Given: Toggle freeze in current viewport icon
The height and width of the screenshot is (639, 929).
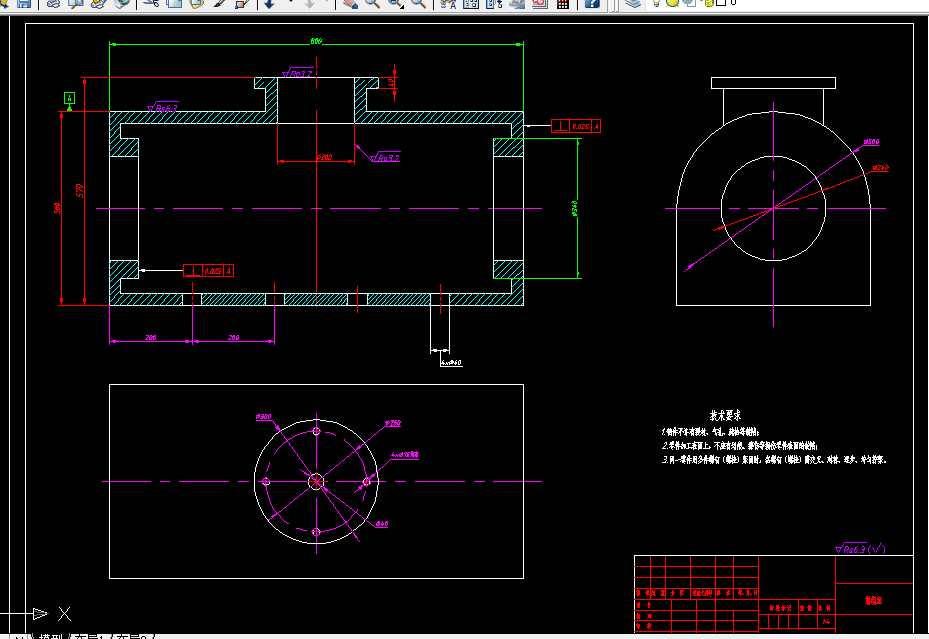Looking at the screenshot, I should coord(690,3).
